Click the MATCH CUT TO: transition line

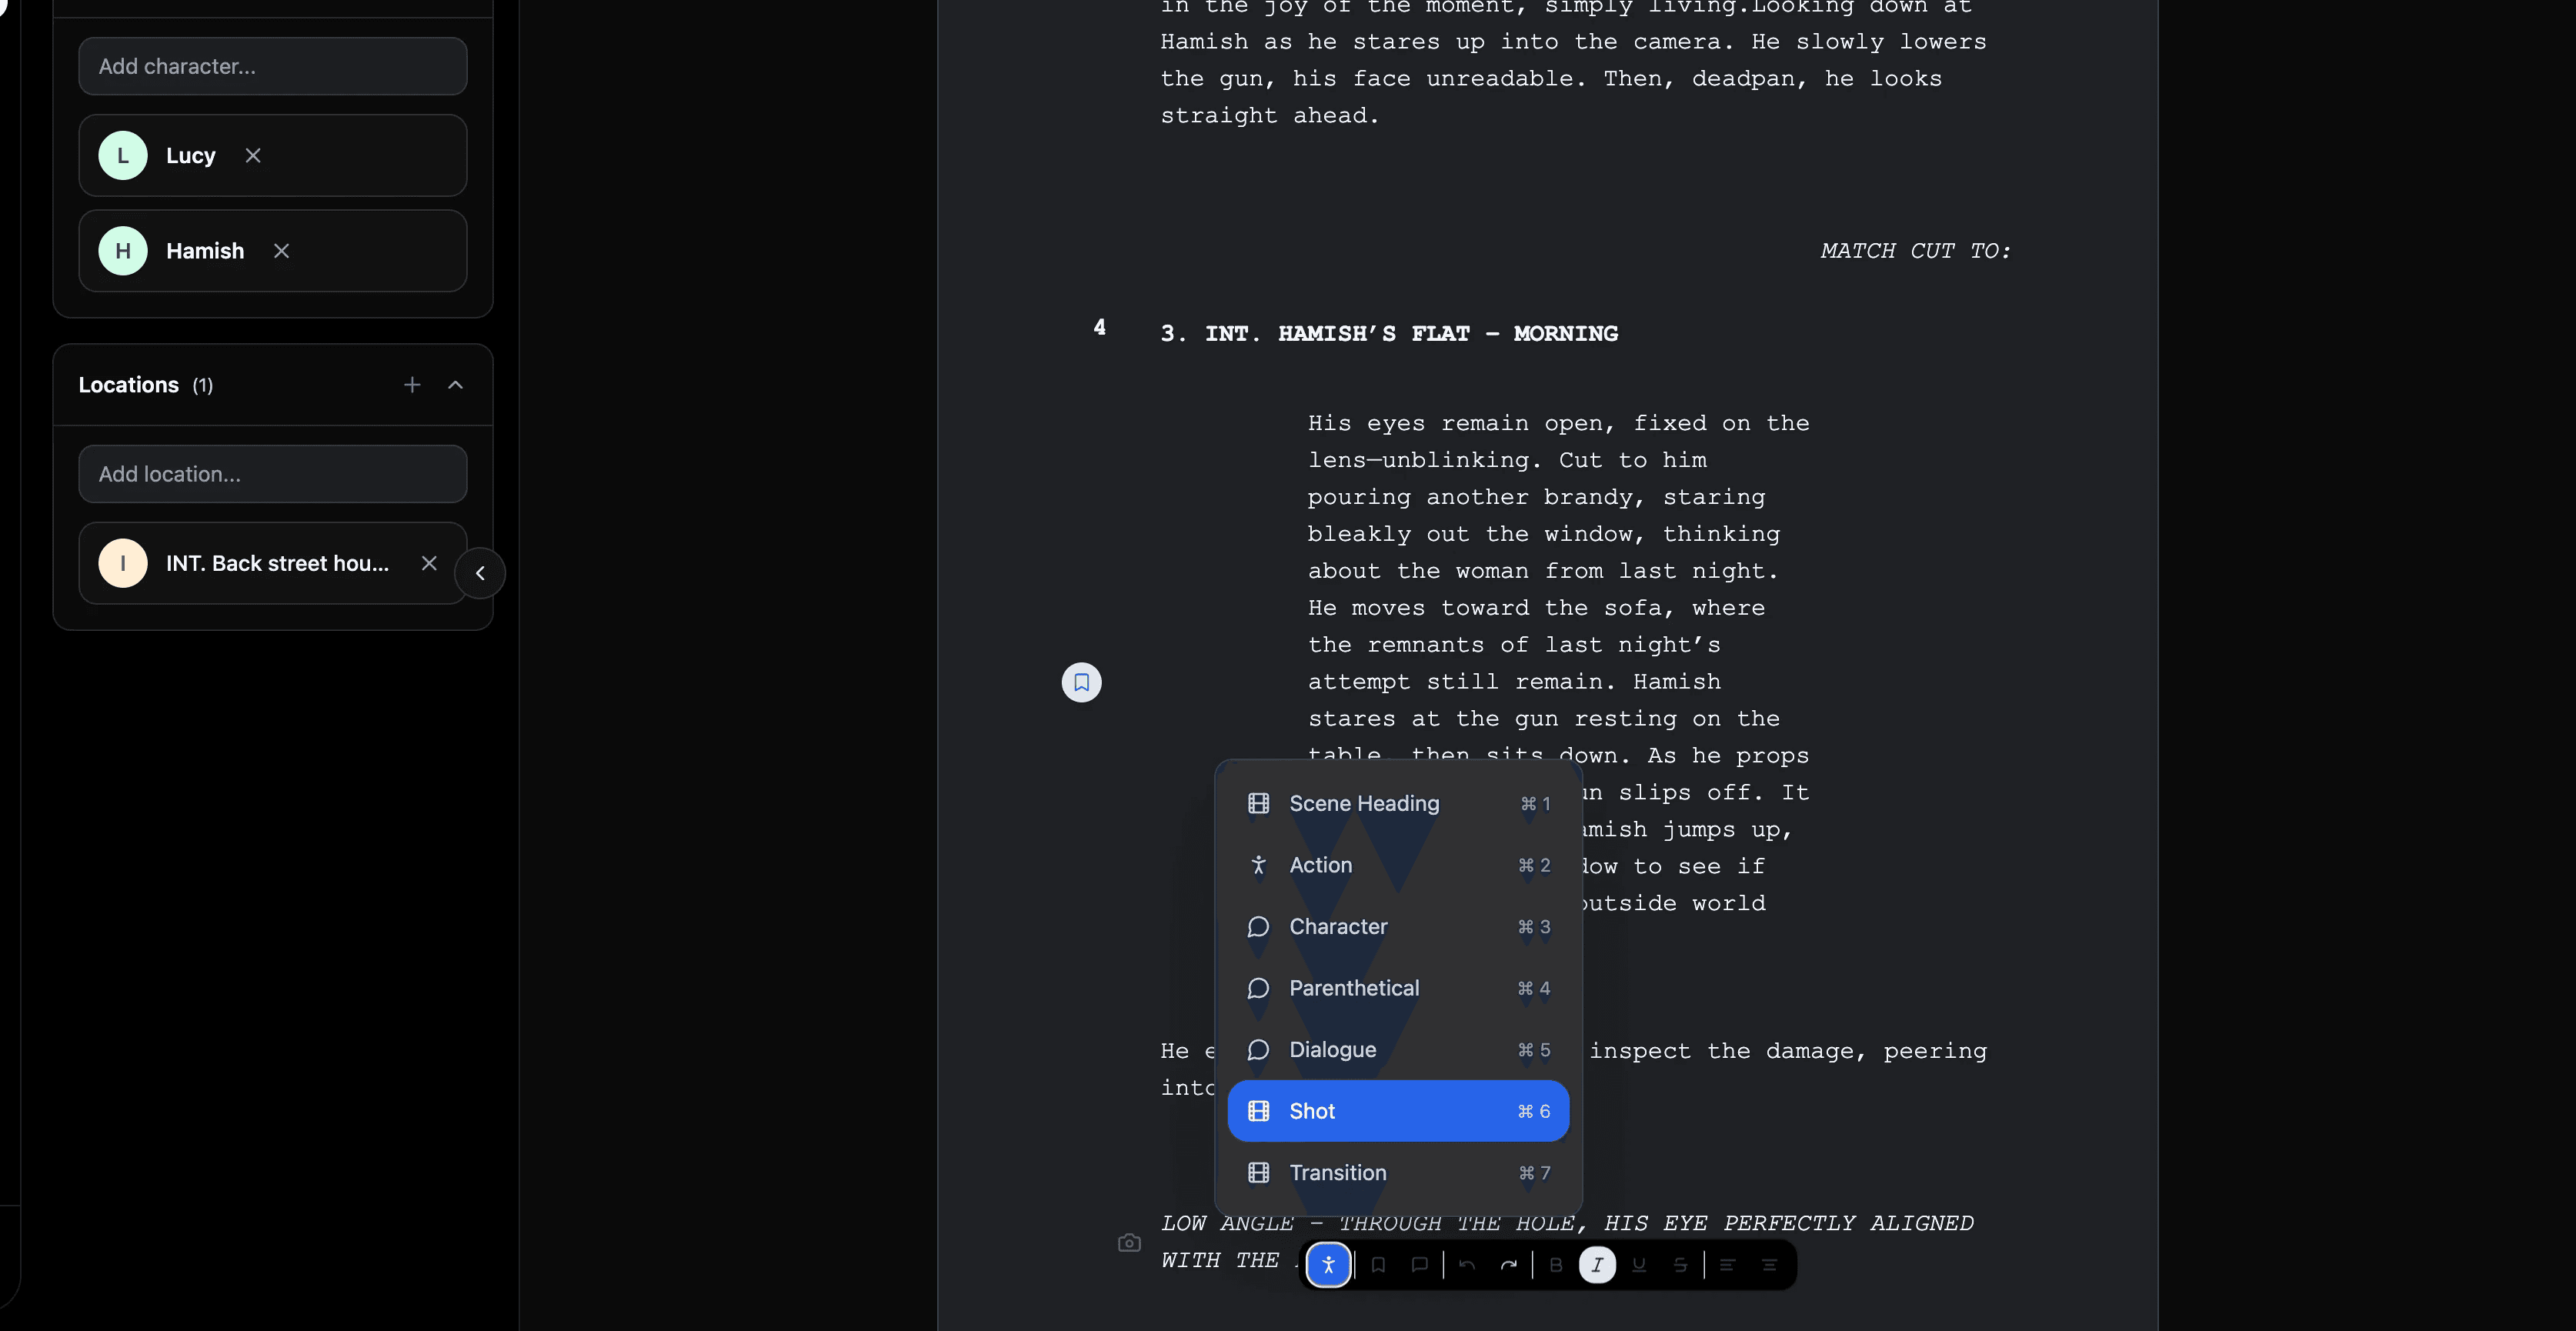click(x=1915, y=251)
